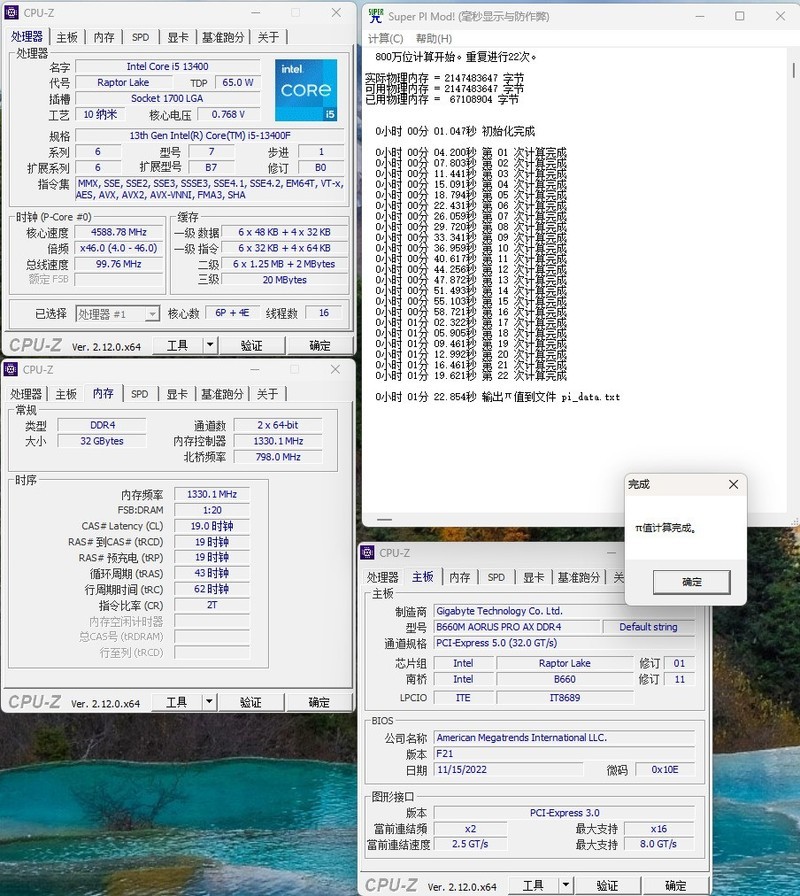This screenshot has height=896, width=800.
Task: Go to 显卡 tab in mainboard CPU-Z window
Action: pyautogui.click(x=533, y=577)
